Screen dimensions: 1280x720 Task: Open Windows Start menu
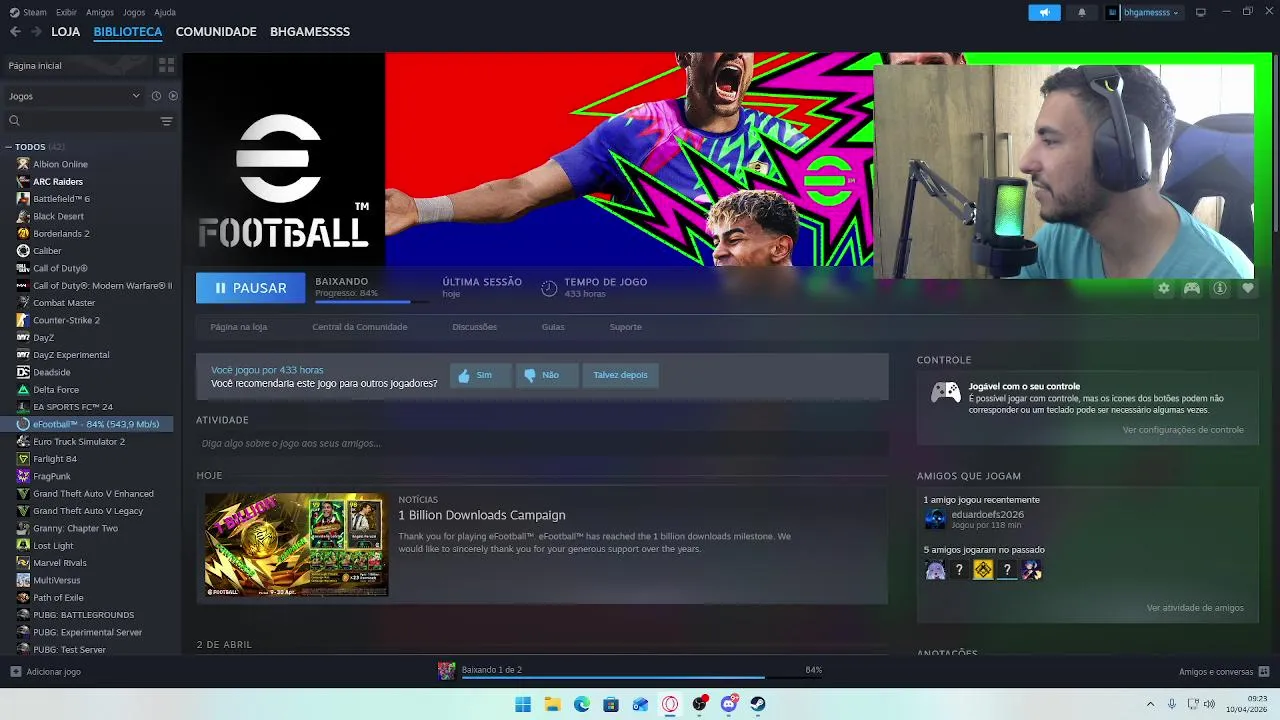coord(523,704)
